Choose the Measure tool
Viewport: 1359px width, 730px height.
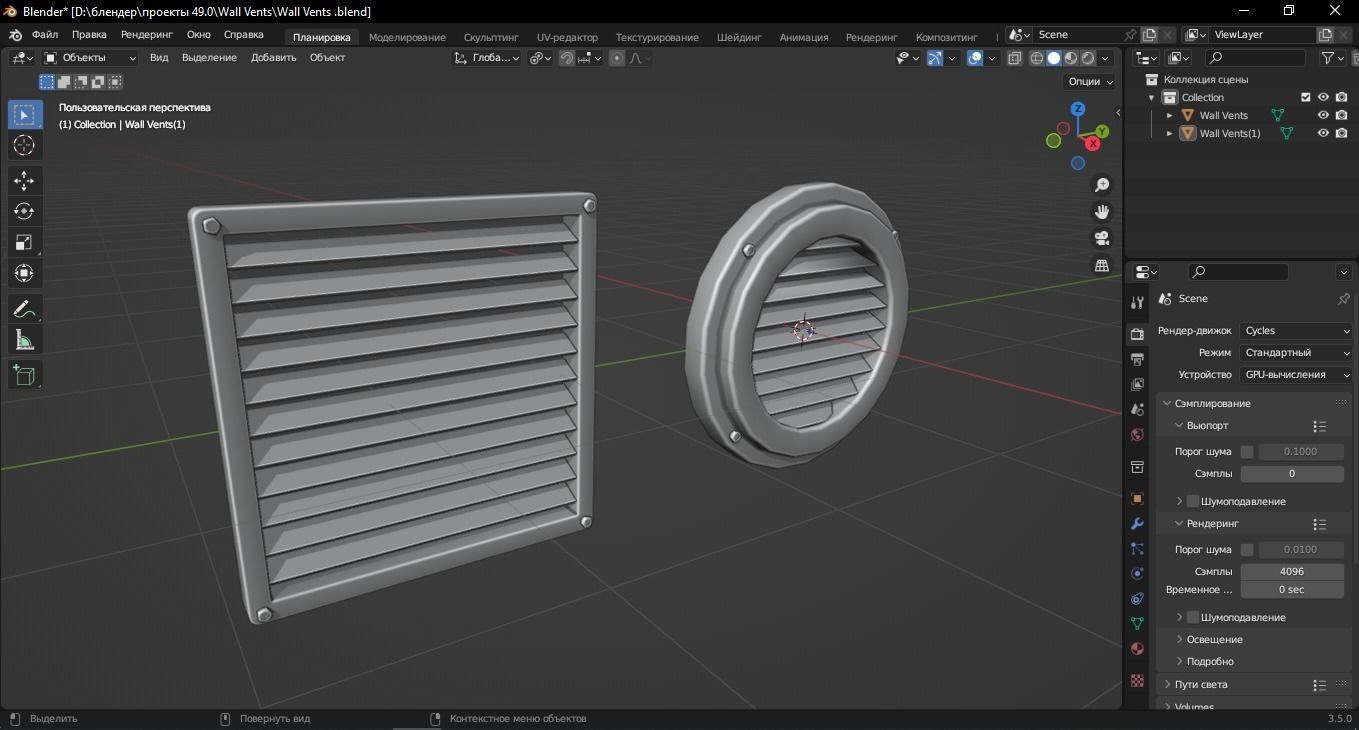23,339
